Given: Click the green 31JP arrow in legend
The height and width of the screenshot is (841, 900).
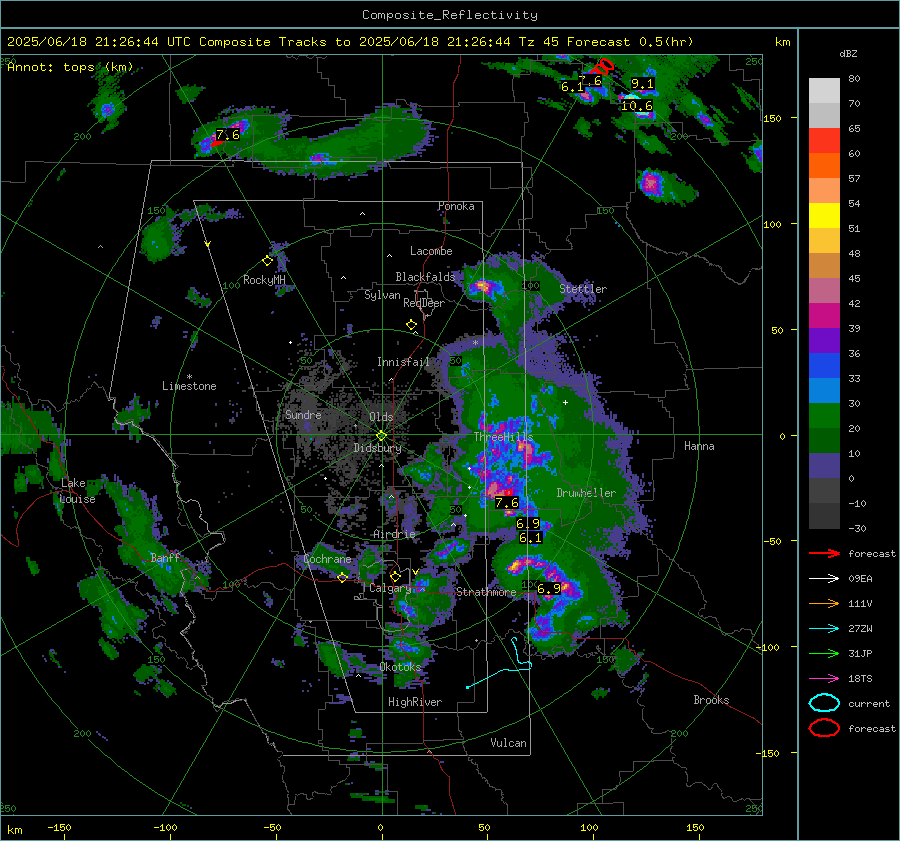Looking at the screenshot, I should click(824, 653).
